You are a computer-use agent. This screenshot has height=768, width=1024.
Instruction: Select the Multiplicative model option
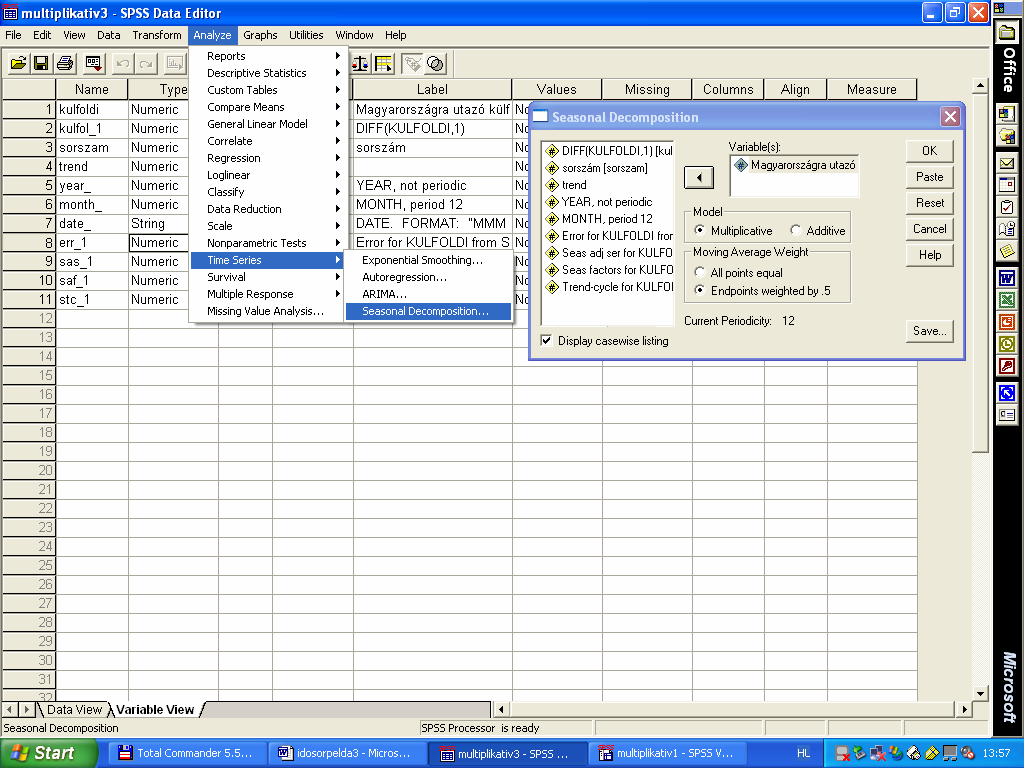(699, 230)
